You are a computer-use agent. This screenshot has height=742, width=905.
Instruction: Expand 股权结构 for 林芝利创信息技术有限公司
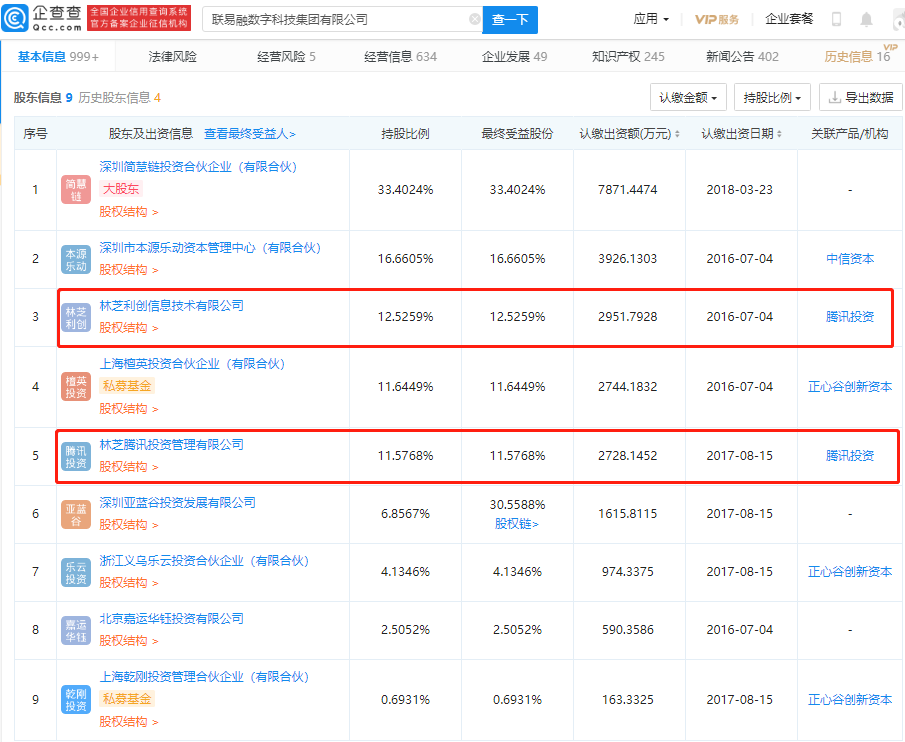[x=128, y=328]
